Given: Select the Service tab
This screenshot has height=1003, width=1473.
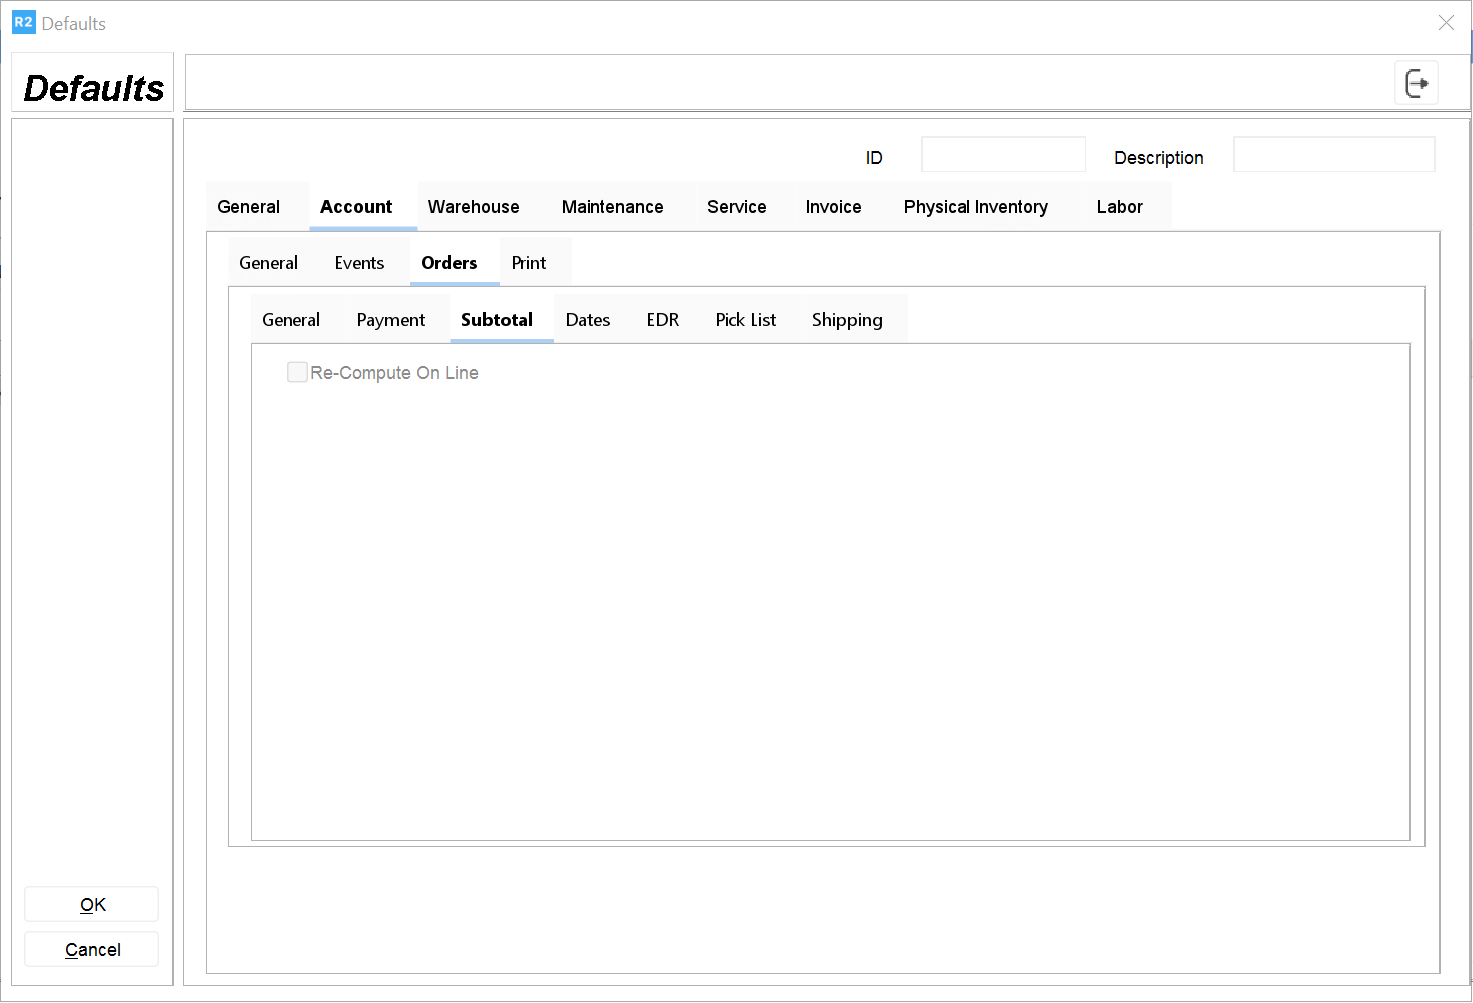Looking at the screenshot, I should (736, 207).
